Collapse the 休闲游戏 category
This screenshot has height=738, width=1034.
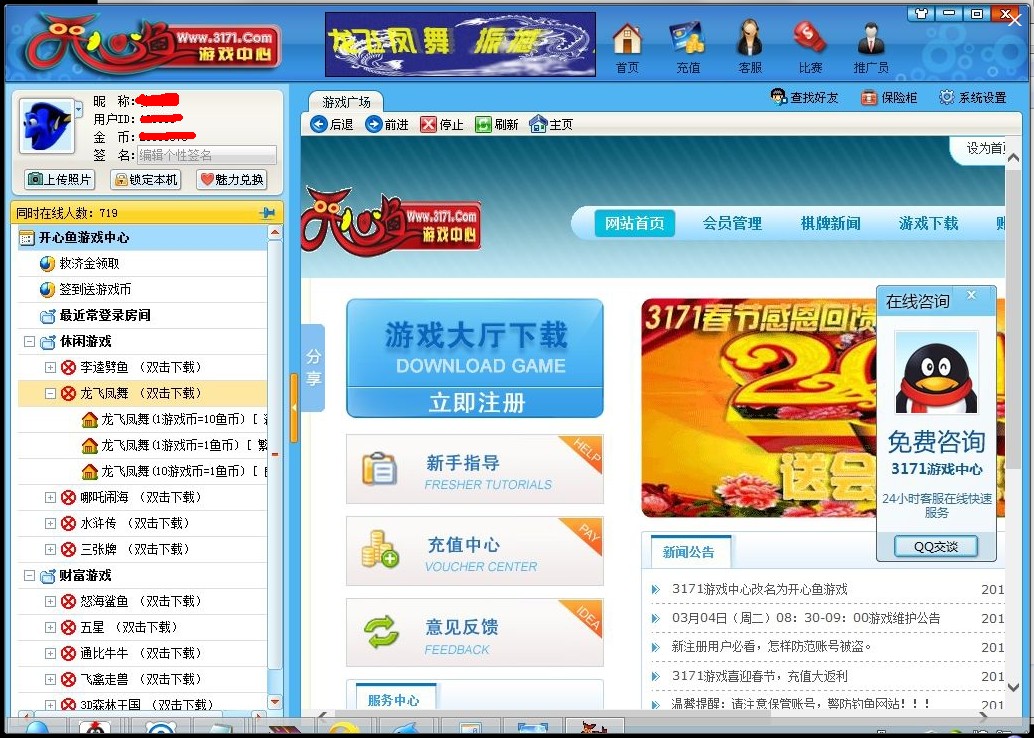coord(29,342)
